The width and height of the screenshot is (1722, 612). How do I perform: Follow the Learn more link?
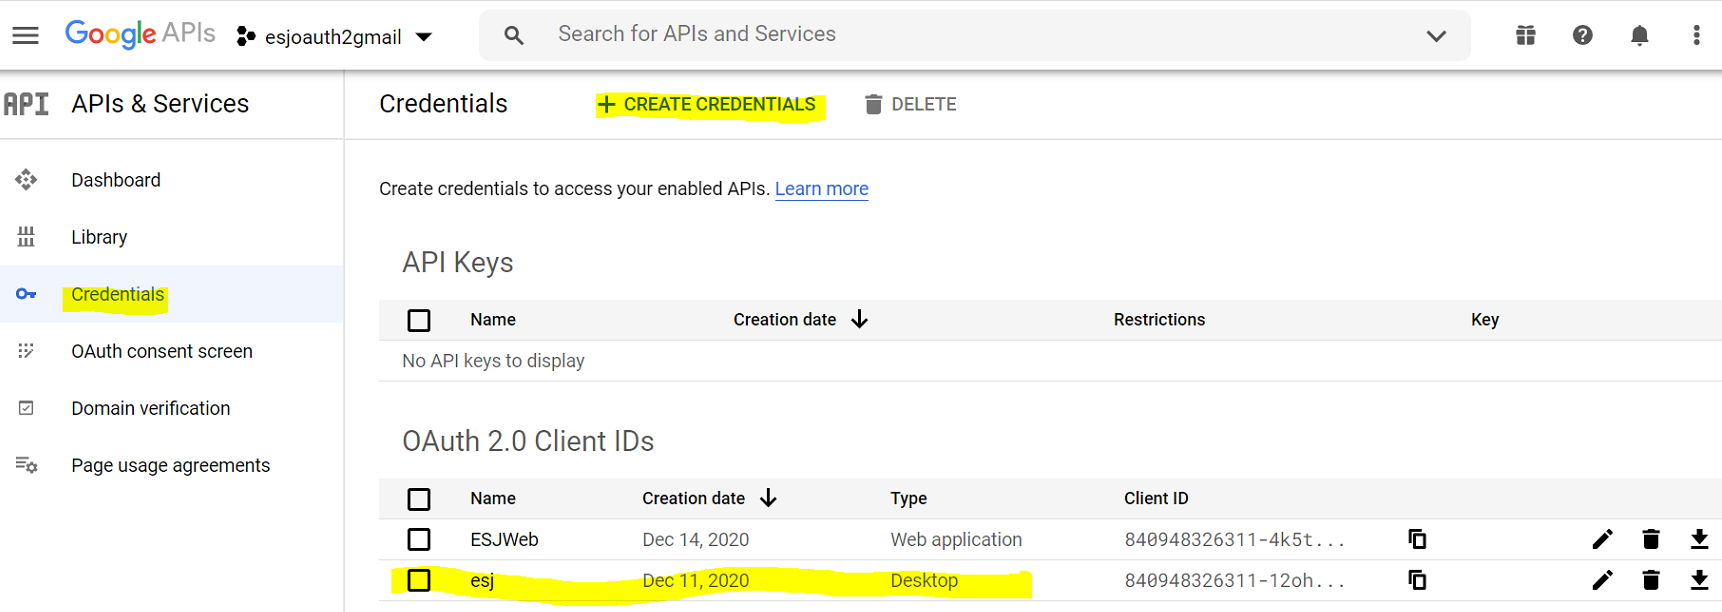pos(821,189)
